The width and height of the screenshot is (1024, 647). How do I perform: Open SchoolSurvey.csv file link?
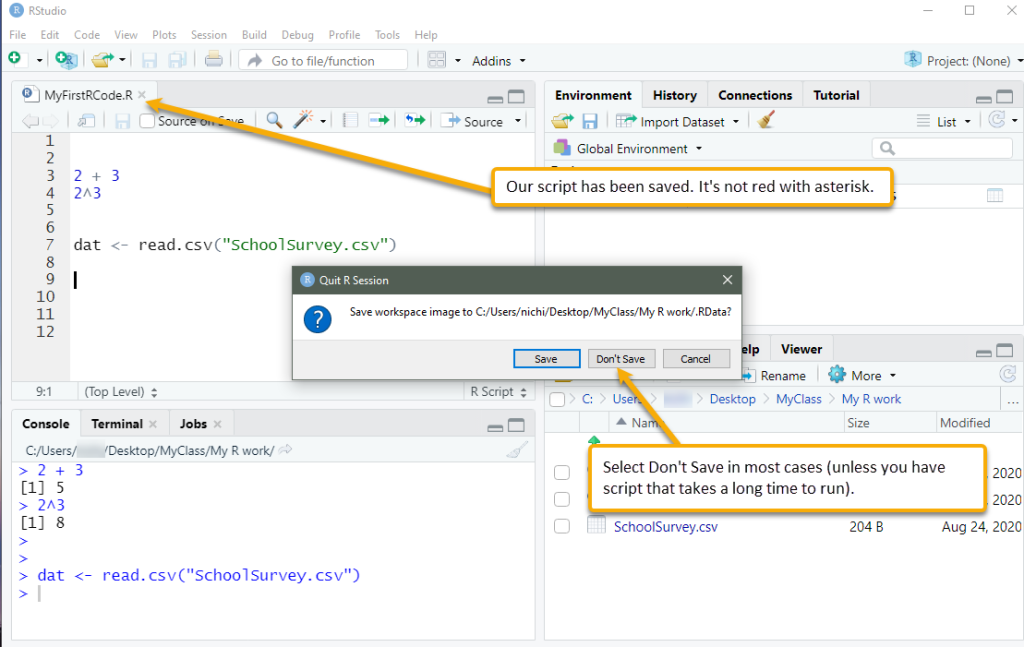(665, 527)
